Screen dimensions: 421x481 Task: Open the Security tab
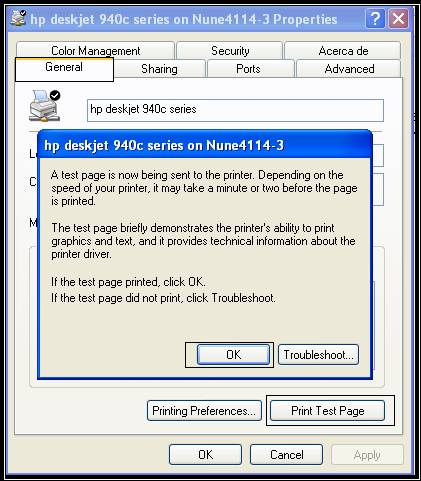coord(230,50)
